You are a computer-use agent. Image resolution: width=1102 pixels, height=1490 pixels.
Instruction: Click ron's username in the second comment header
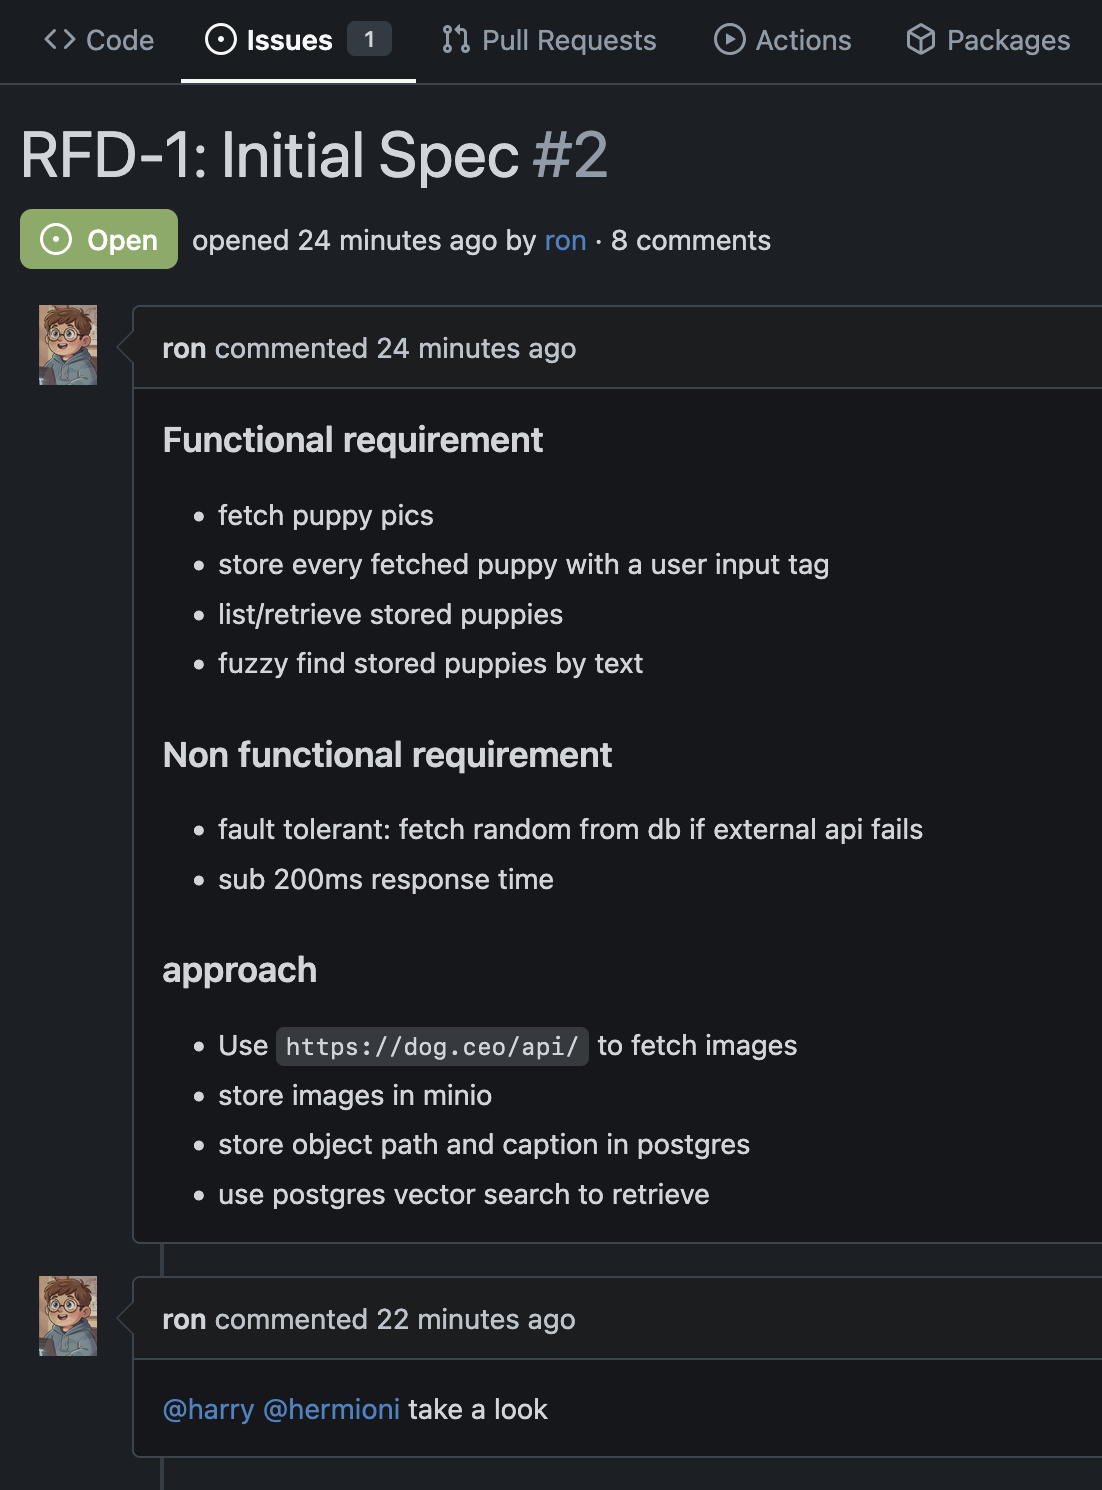(184, 1320)
